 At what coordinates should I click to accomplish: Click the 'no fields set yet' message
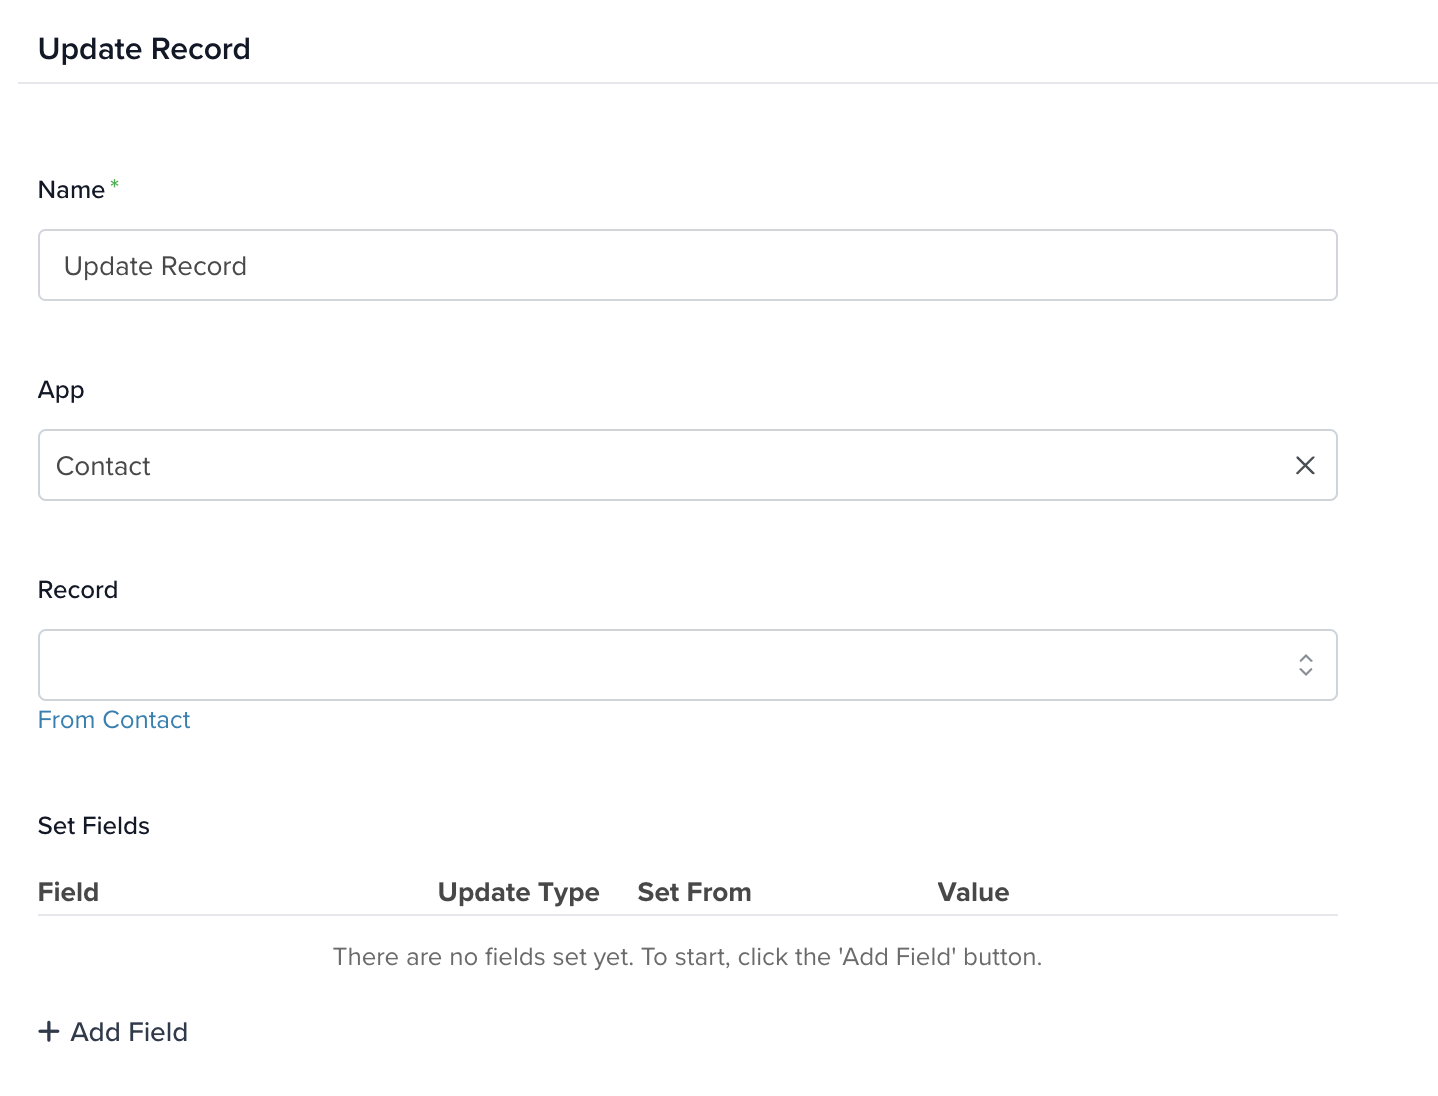point(688,957)
